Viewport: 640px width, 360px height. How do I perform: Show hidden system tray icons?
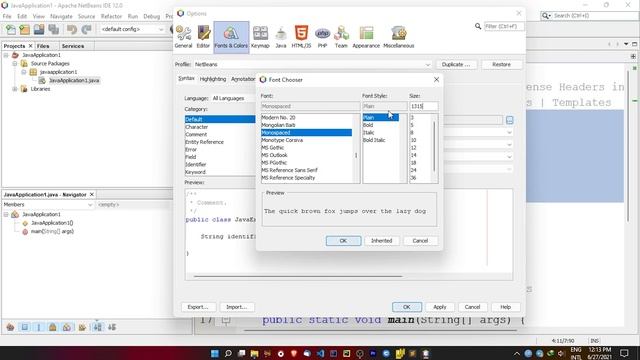click(x=517, y=353)
